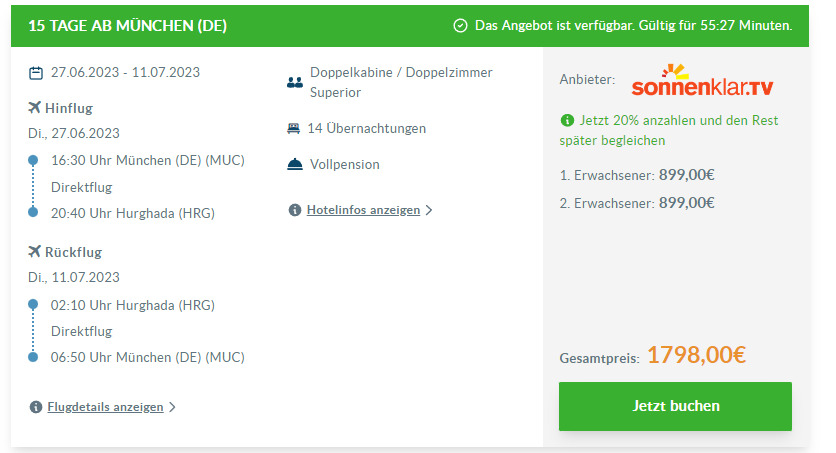Viewport: 836px width, 453px height.
Task: Click the return arrival dot for München 06:50
Action: [x=33, y=357]
